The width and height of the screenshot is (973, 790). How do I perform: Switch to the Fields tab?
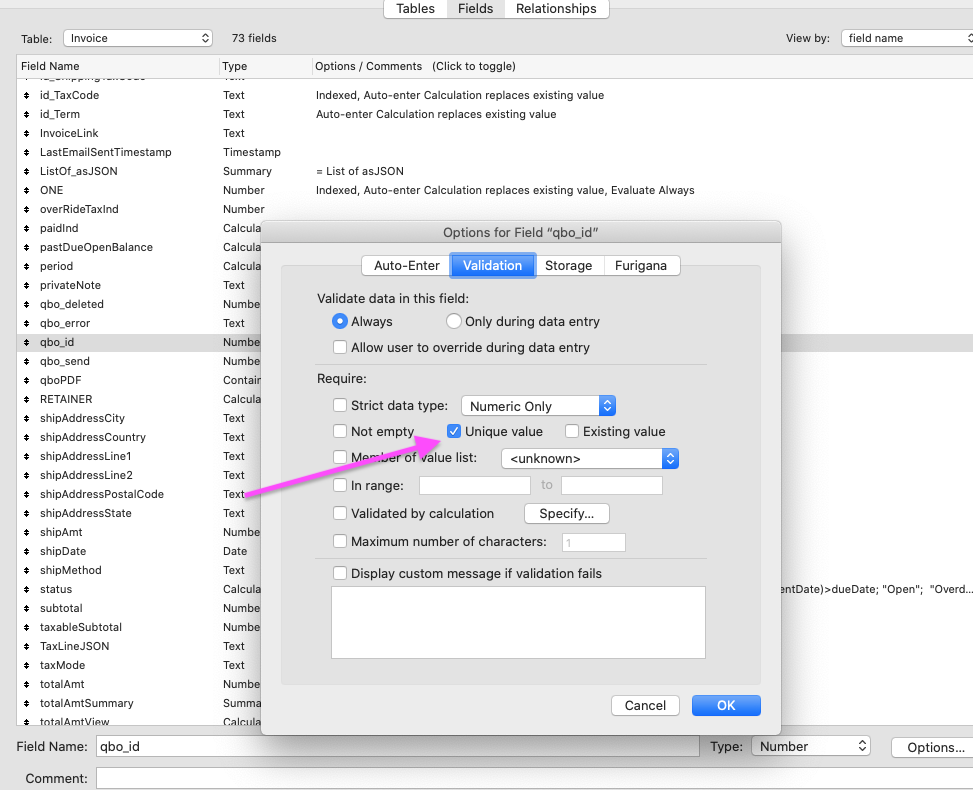click(475, 9)
